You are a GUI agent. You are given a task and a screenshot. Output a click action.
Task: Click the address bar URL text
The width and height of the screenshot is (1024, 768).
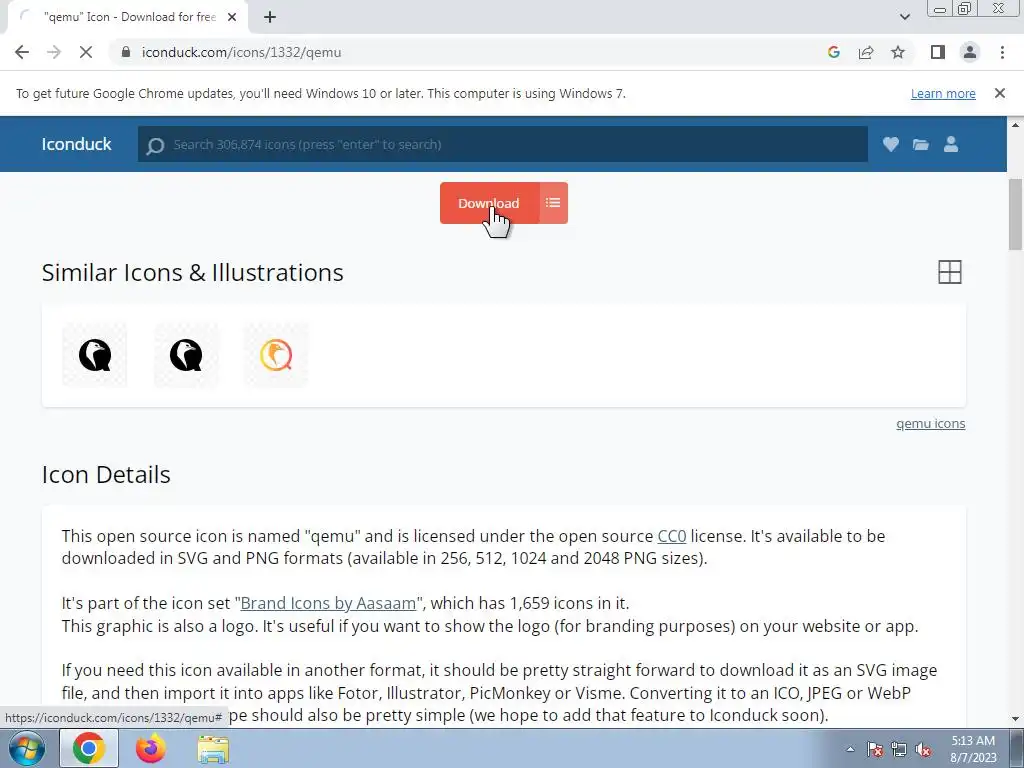[x=241, y=52]
